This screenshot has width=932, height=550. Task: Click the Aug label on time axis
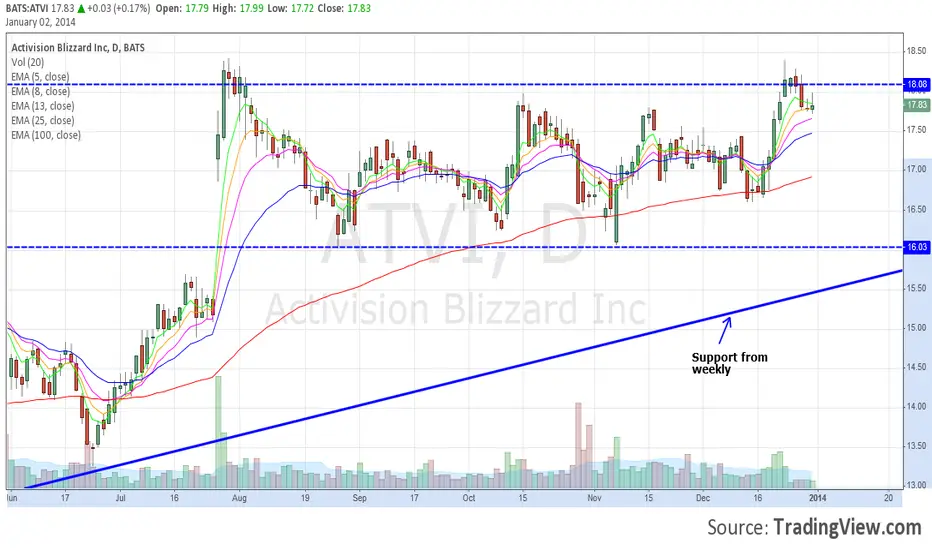239,498
